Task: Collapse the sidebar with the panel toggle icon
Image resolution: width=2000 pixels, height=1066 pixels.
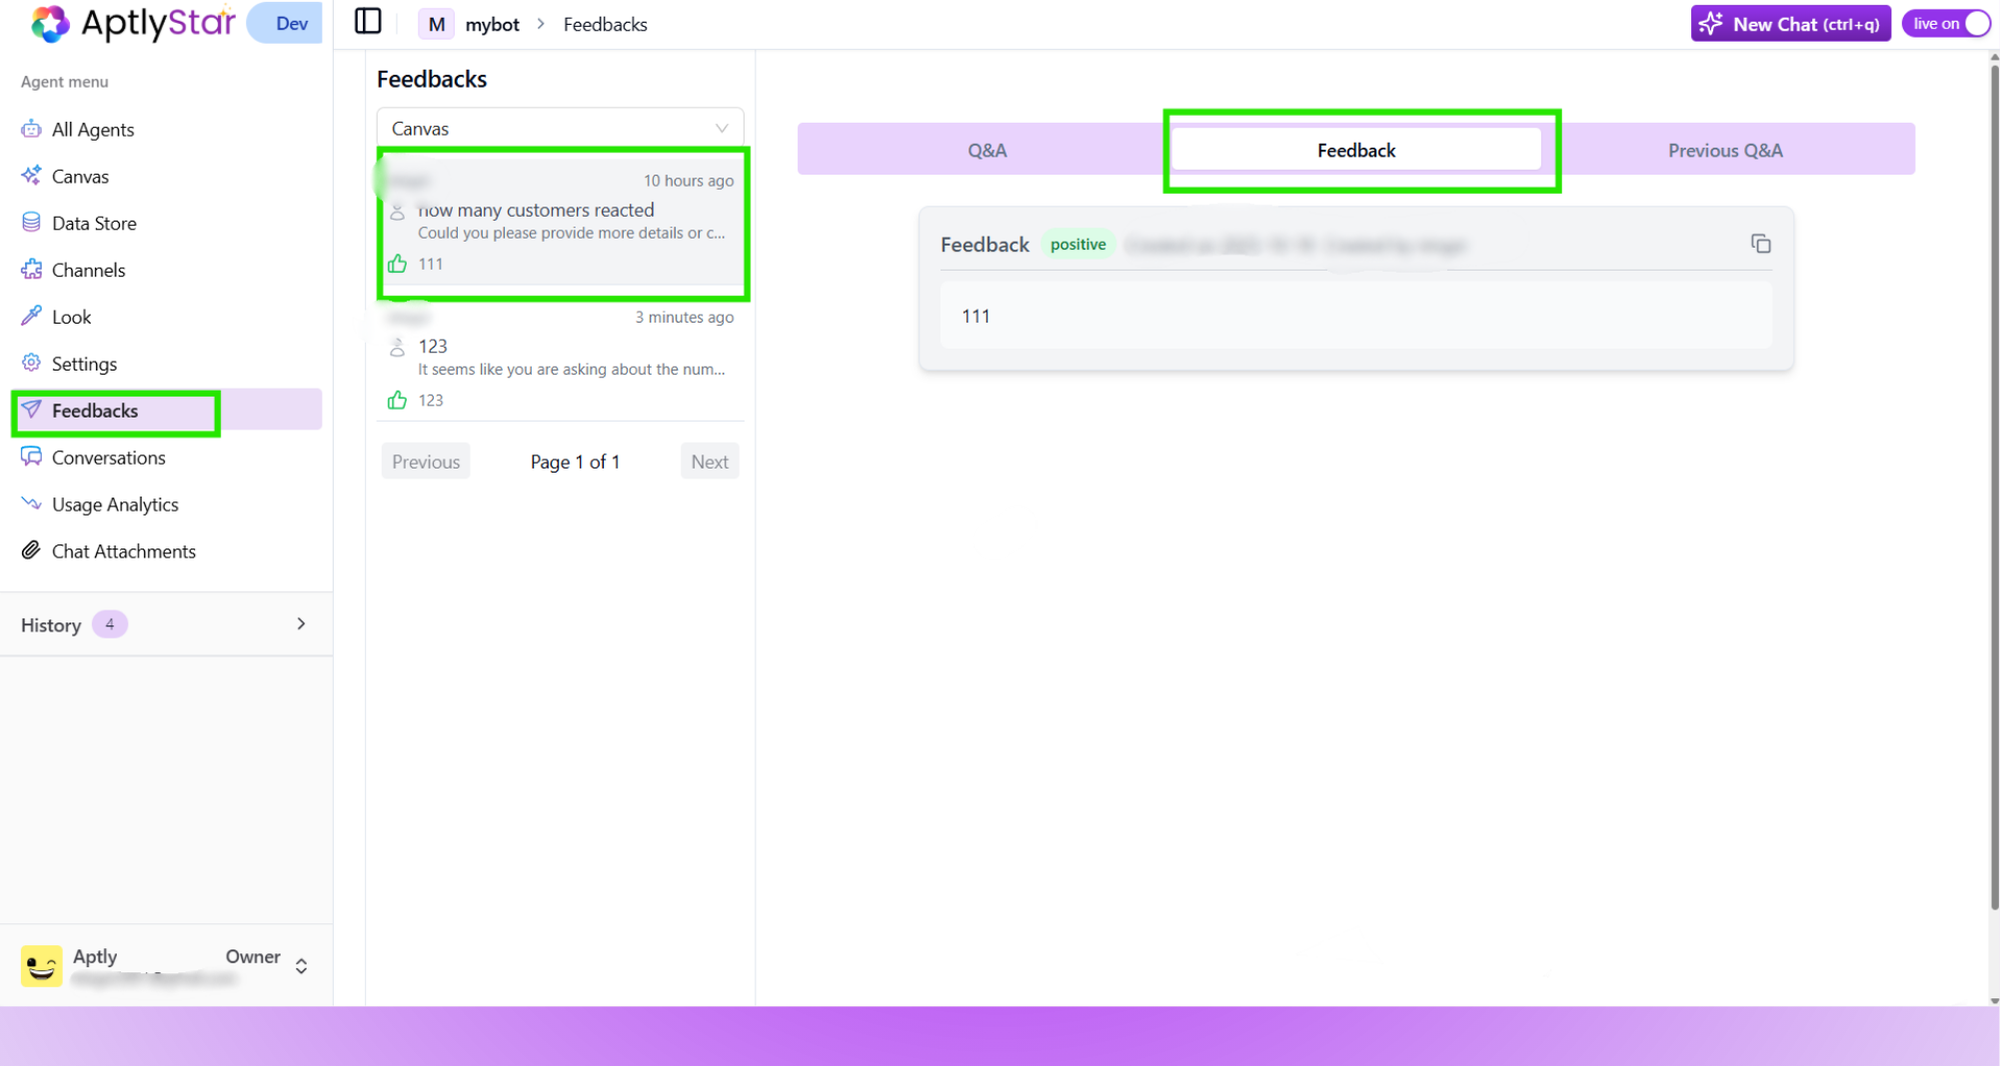Action: click(x=368, y=21)
